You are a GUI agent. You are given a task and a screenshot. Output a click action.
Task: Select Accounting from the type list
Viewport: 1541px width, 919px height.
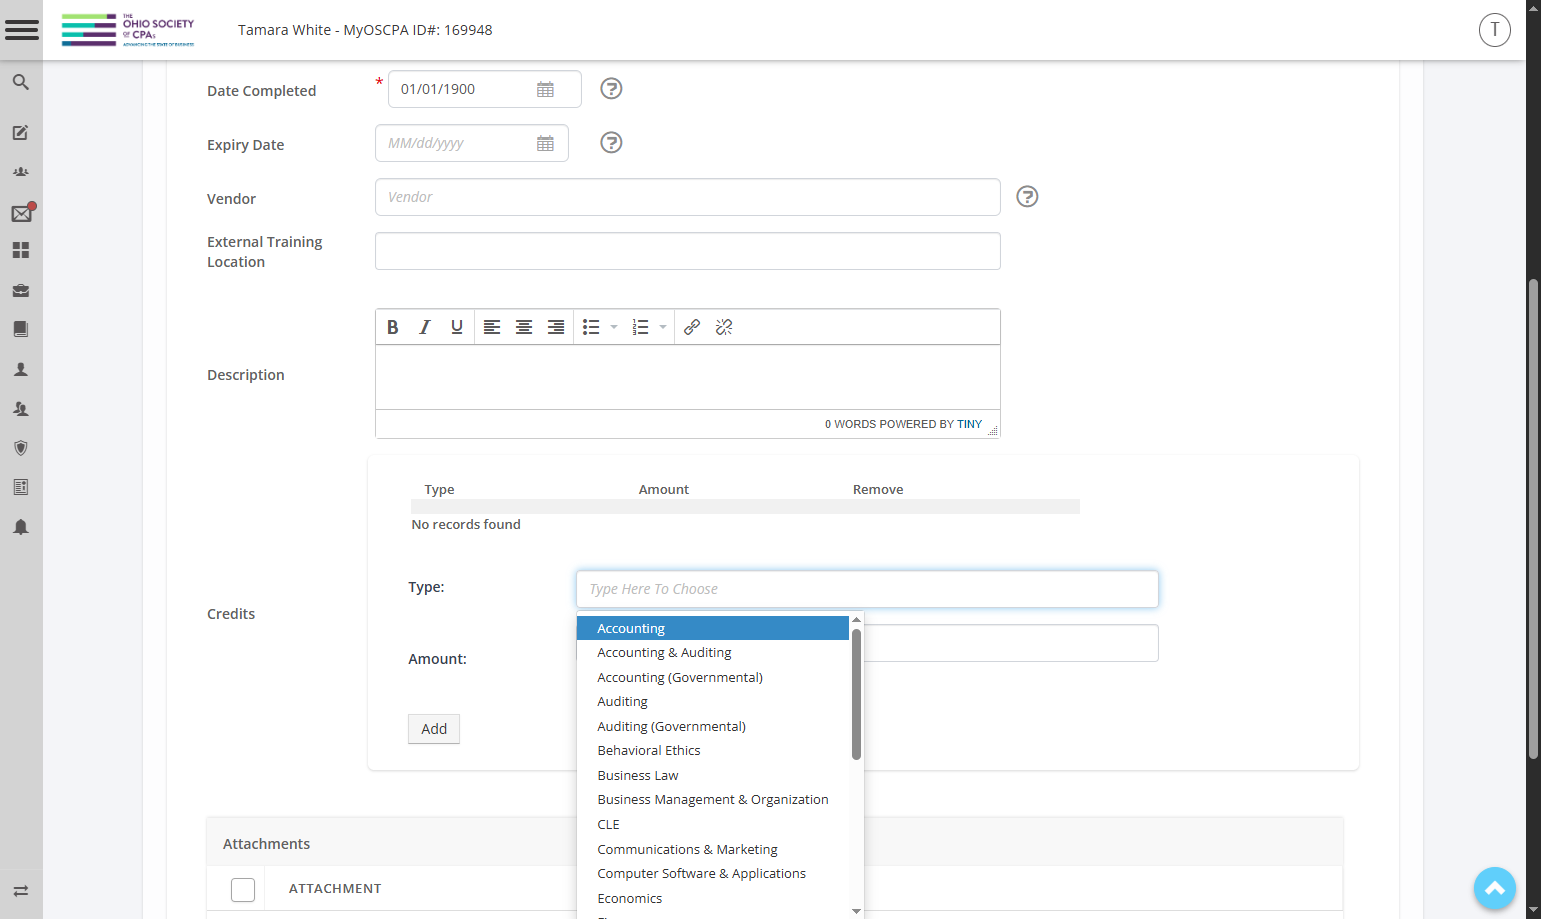(713, 628)
